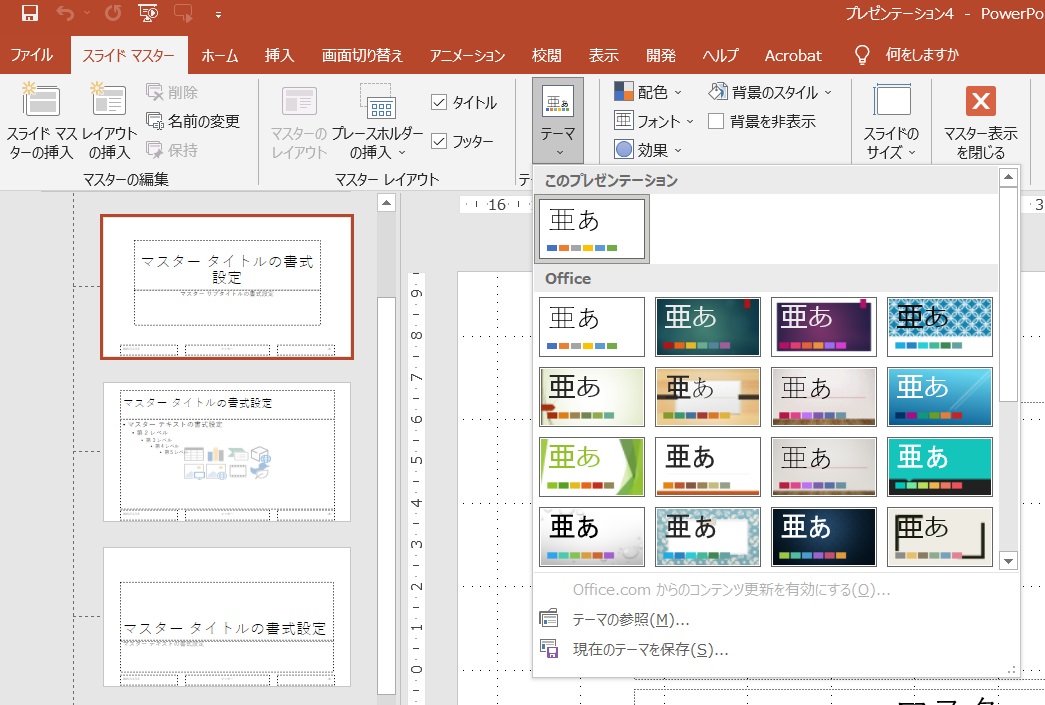Insert a new layout
The image size is (1045, 705).
[109, 121]
